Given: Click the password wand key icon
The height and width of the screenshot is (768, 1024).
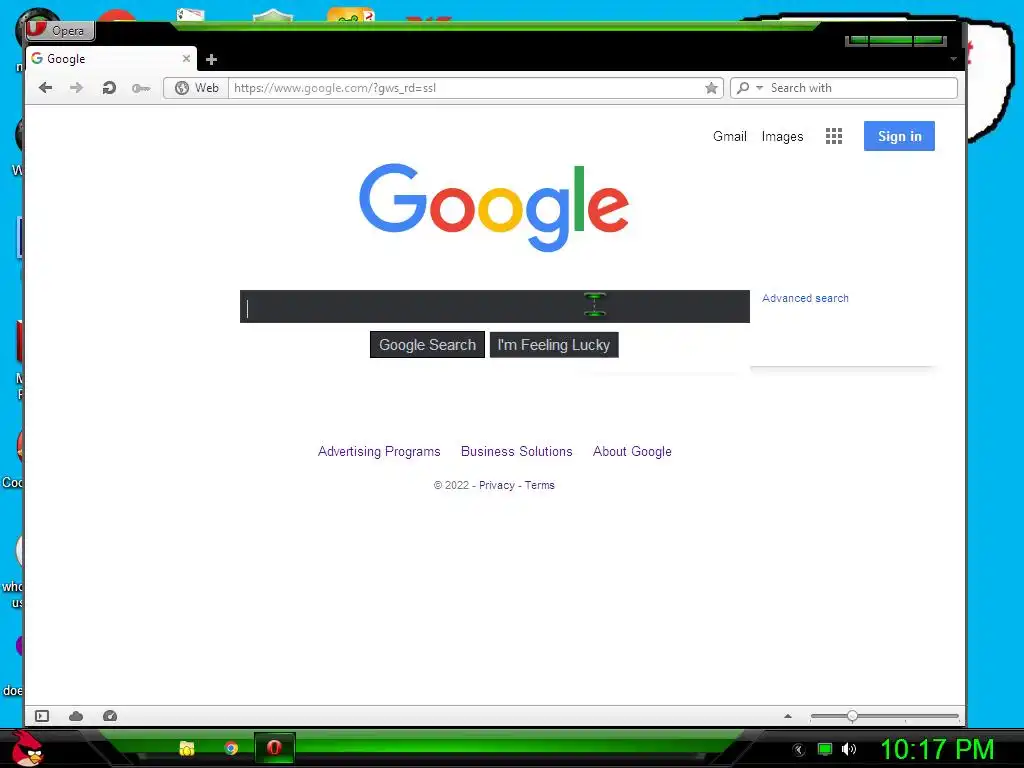Looking at the screenshot, I should [140, 88].
